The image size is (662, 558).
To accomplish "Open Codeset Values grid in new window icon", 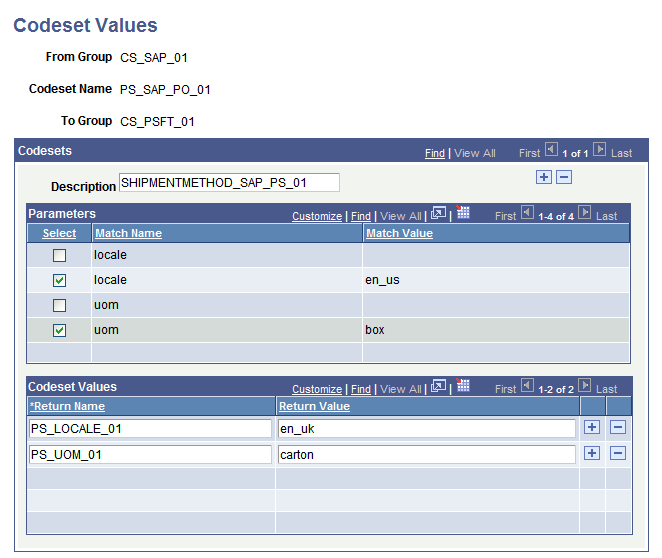I will click(438, 386).
